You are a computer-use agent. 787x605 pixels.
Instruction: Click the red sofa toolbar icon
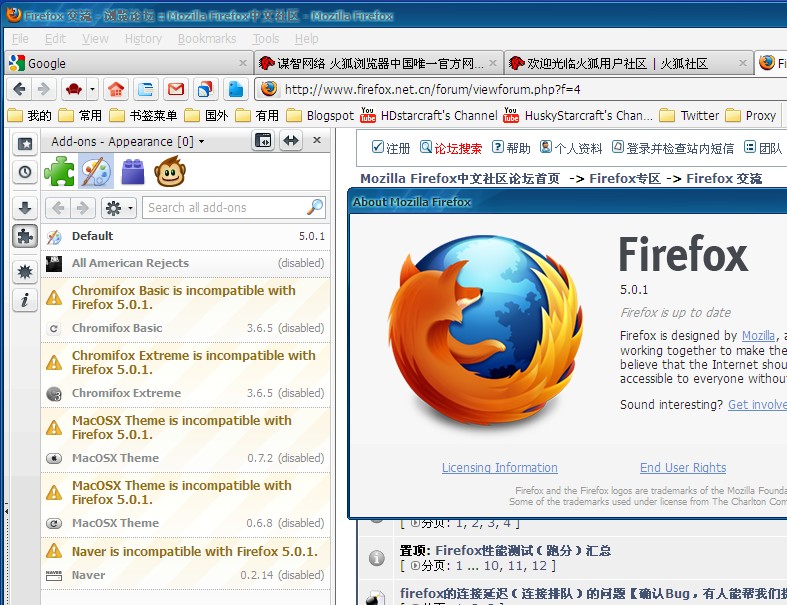point(74,89)
